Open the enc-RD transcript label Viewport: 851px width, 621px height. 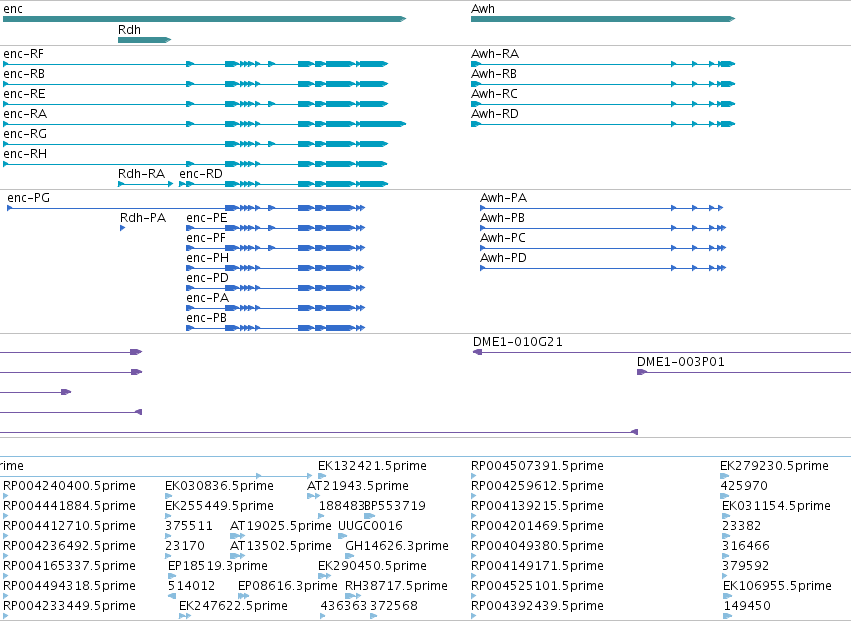point(201,174)
